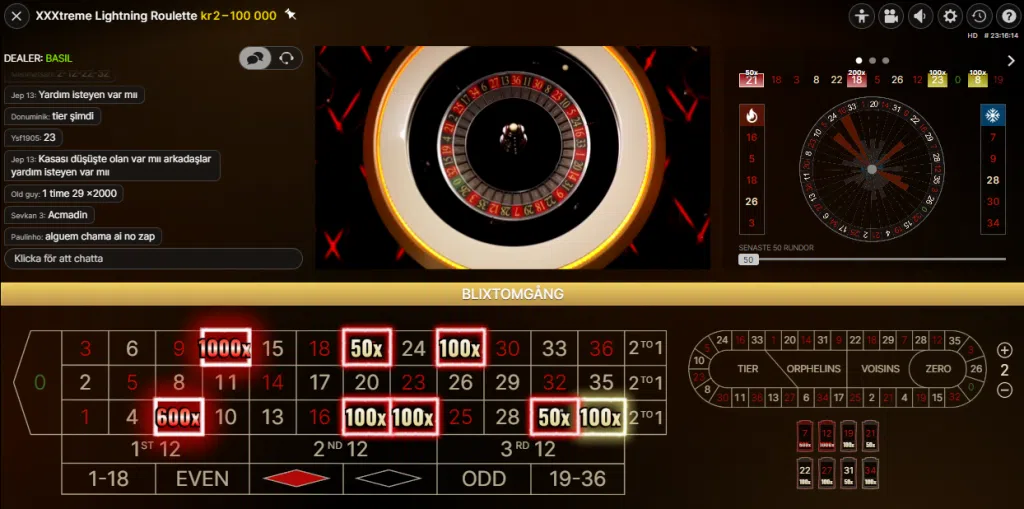Select the second statistics page dot

872,61
